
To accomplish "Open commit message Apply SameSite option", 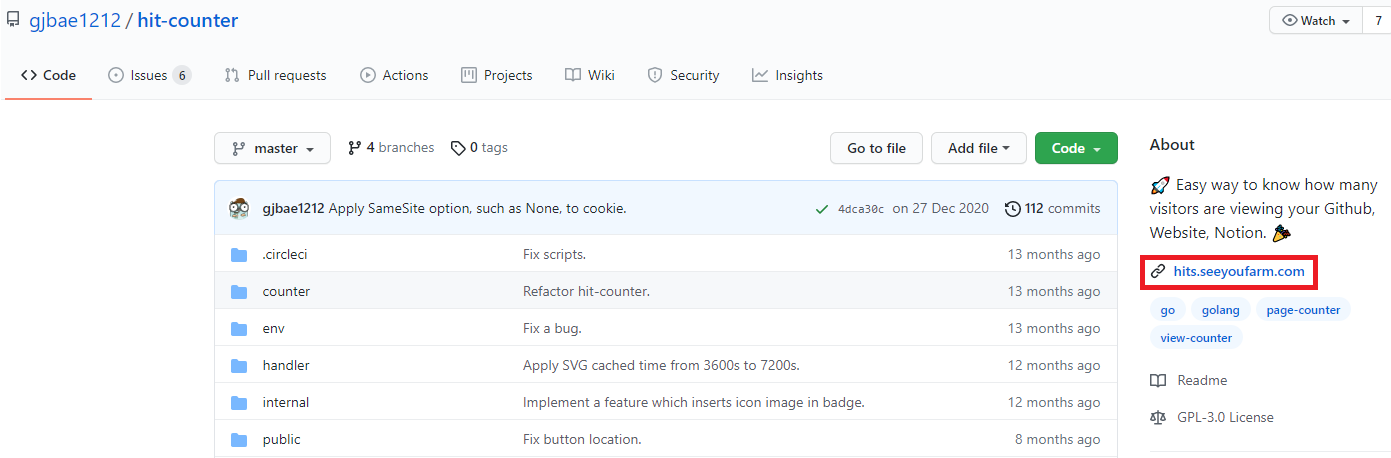I will pyautogui.click(x=477, y=208).
